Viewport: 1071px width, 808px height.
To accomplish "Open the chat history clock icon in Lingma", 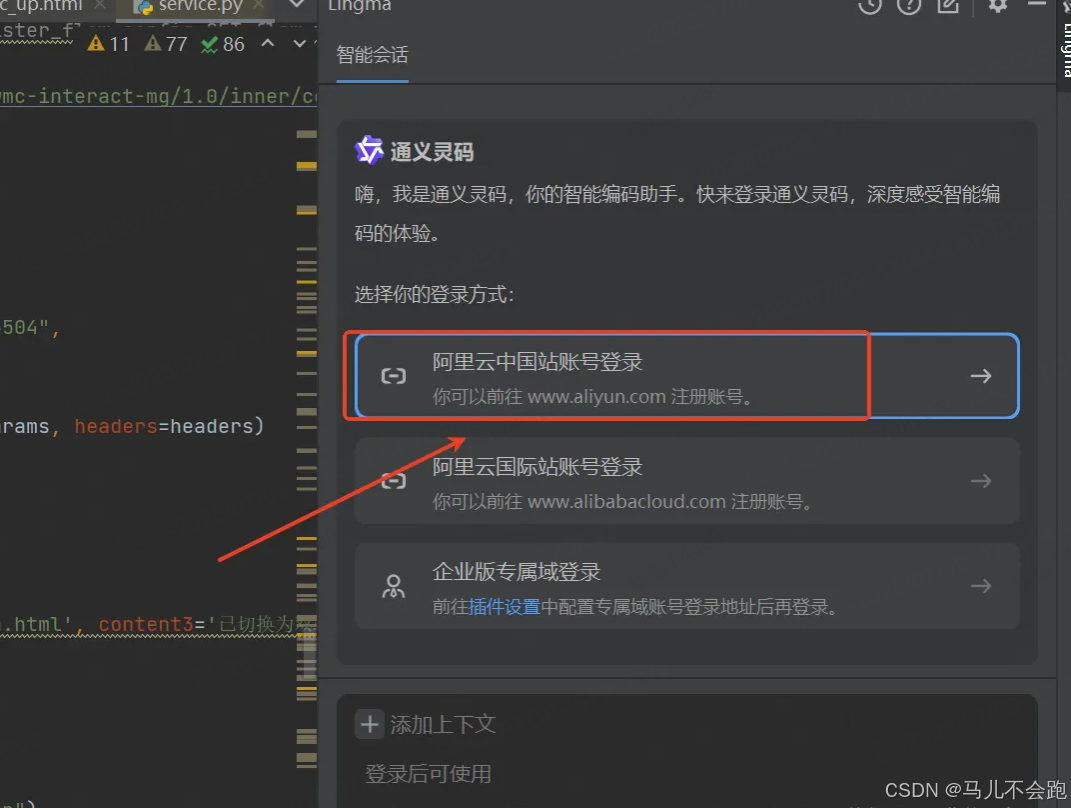I will point(870,6).
